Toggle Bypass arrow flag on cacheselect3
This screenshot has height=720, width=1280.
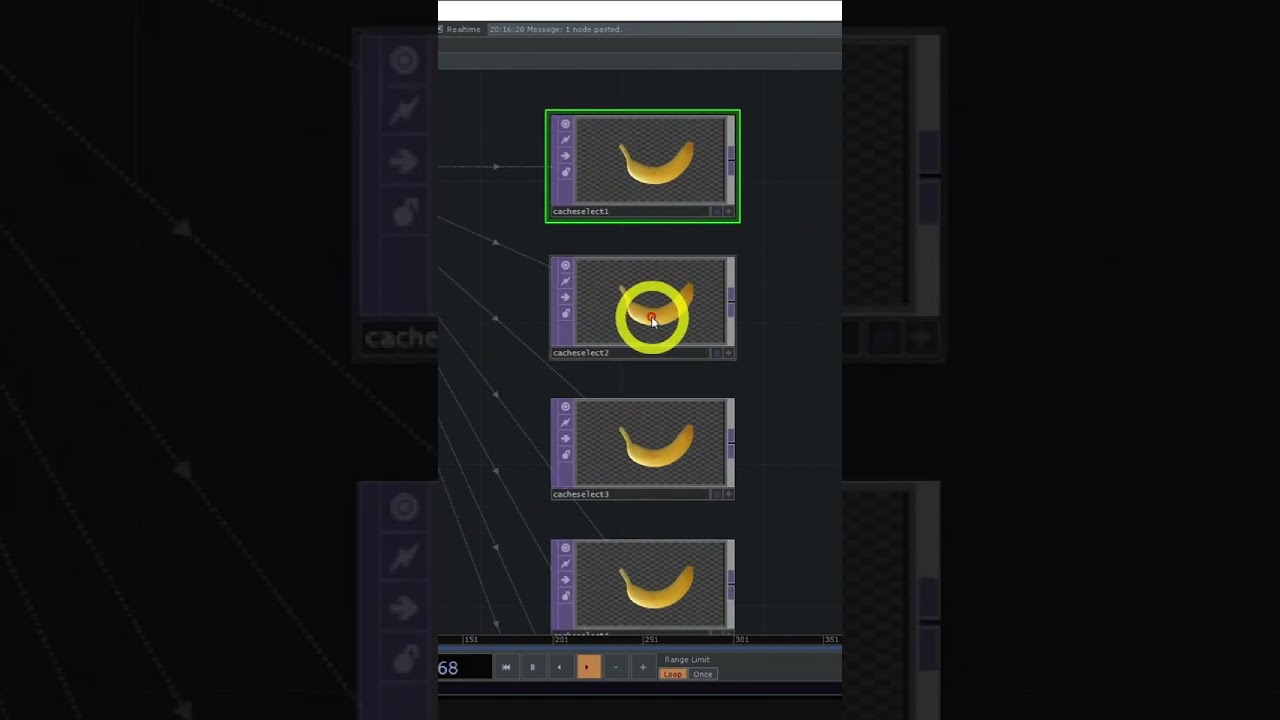pyautogui.click(x=565, y=439)
